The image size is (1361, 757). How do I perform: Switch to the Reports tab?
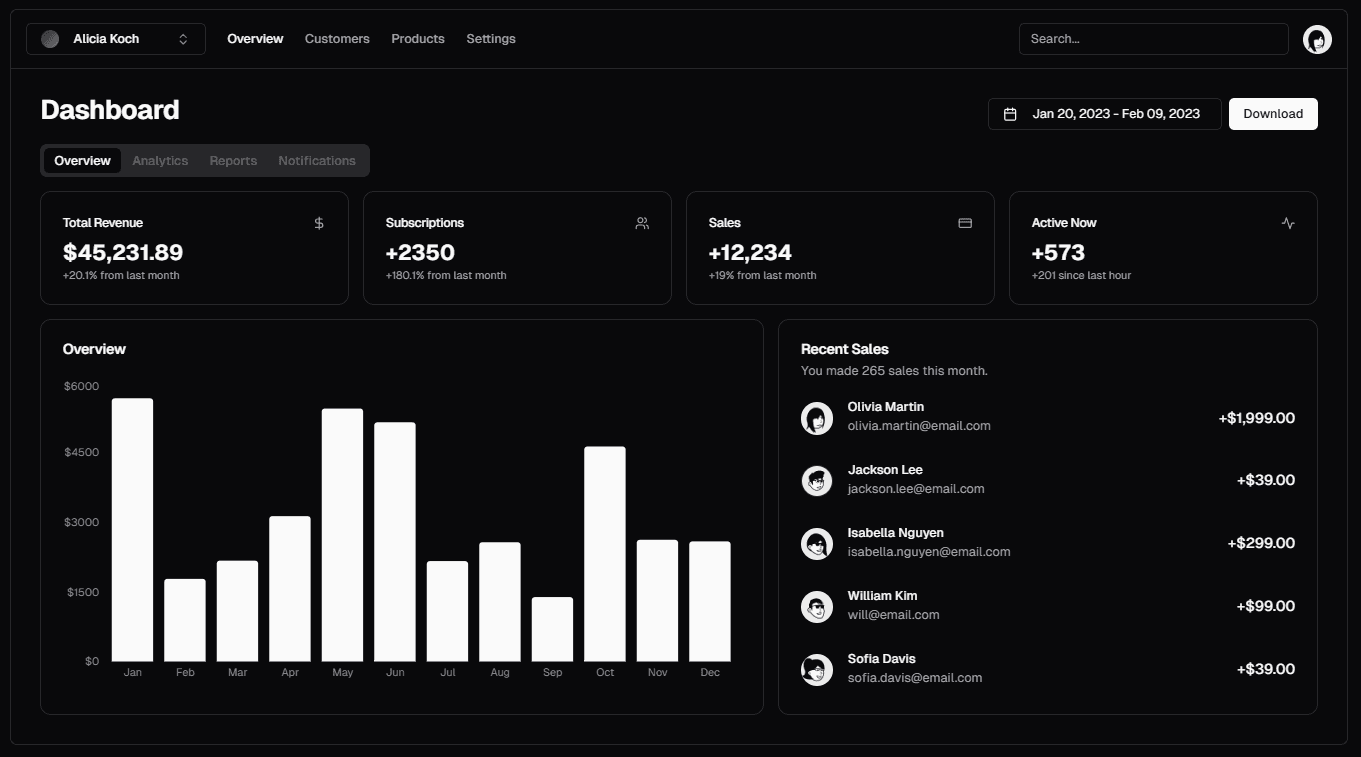click(x=233, y=161)
